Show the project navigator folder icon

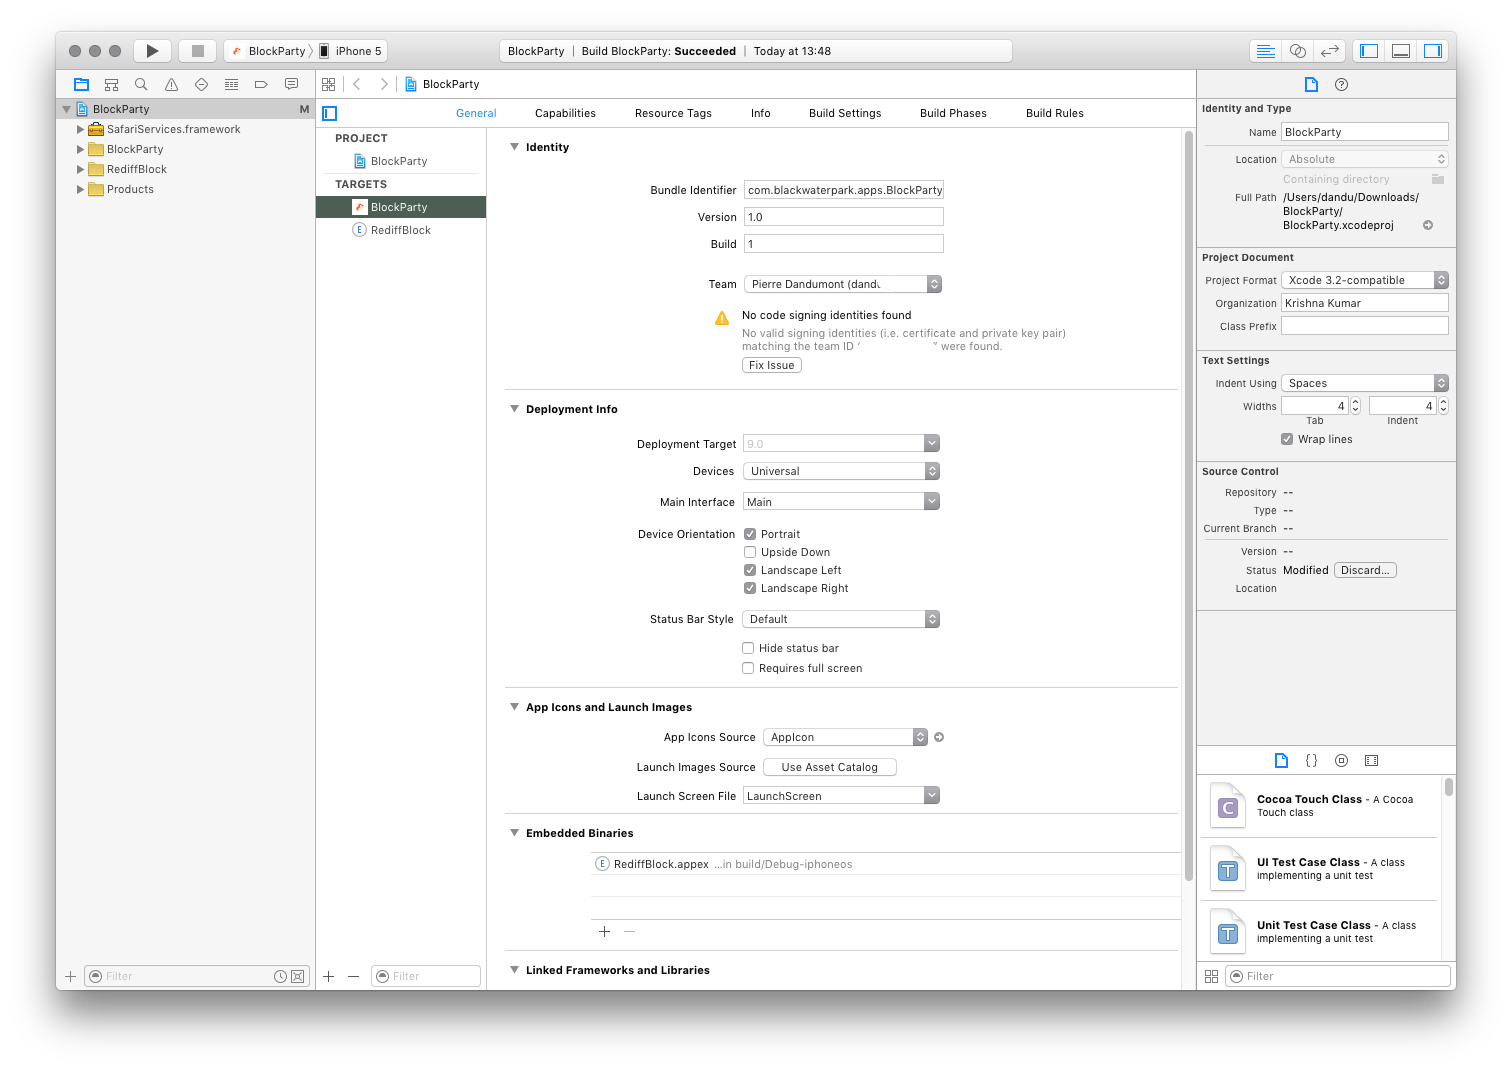click(82, 85)
